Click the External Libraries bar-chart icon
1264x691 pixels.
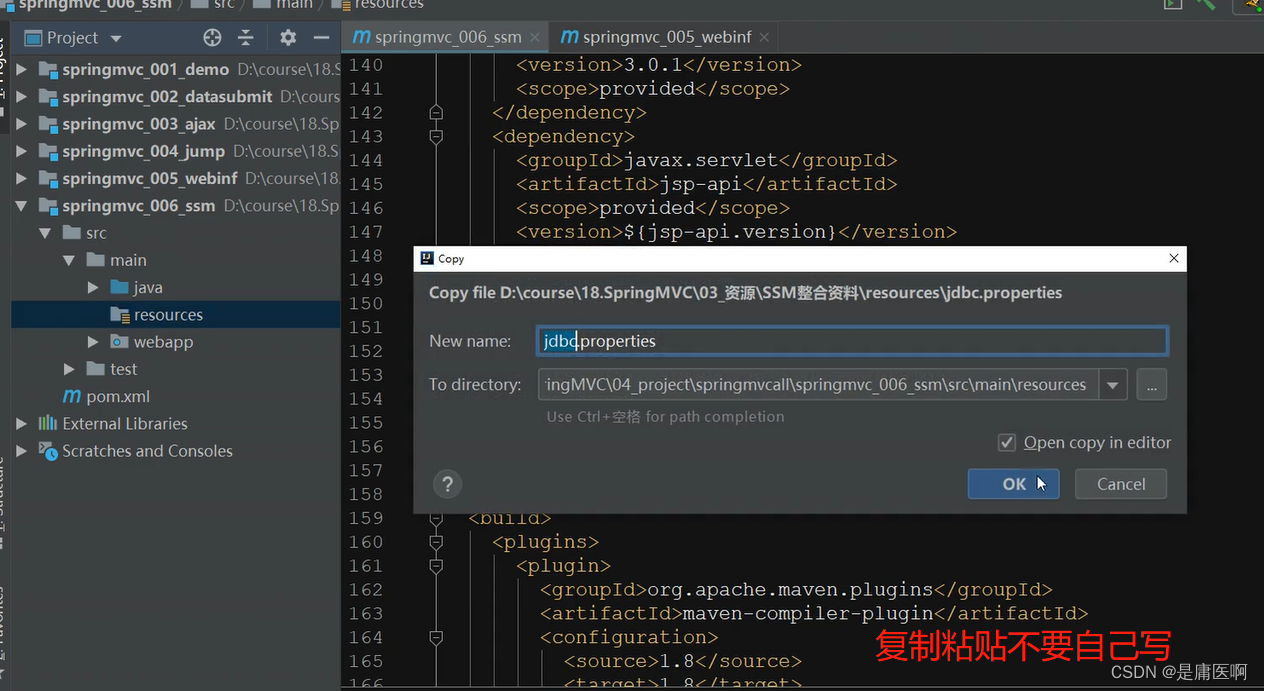[48, 424]
